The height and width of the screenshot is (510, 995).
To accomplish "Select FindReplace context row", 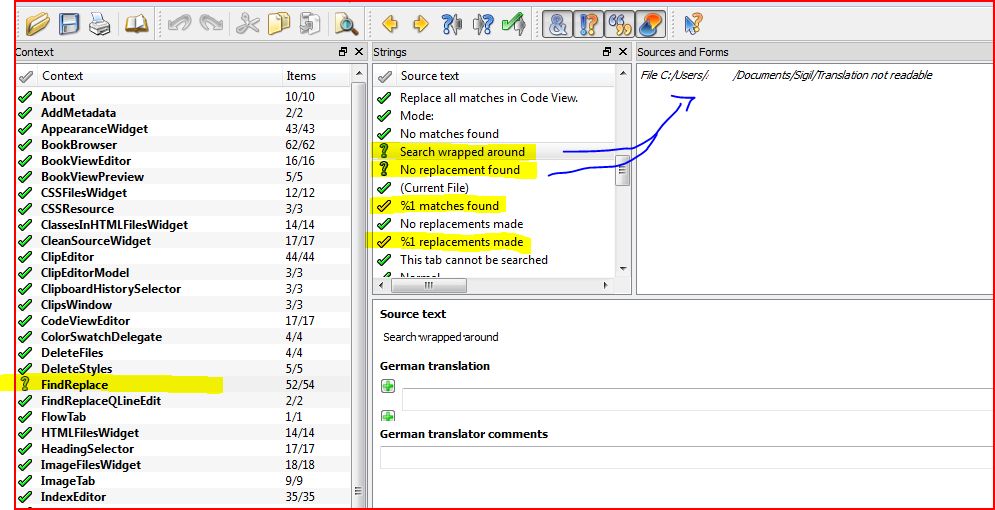I will [x=182, y=384].
